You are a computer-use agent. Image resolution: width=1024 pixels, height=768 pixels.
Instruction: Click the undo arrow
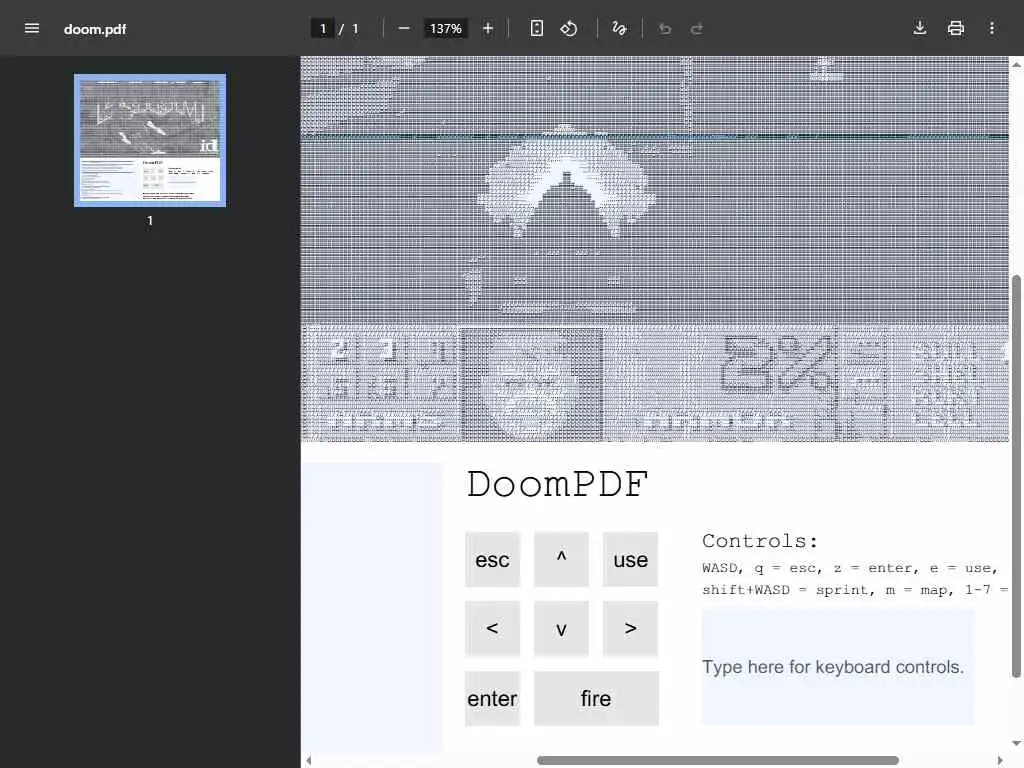coord(665,28)
